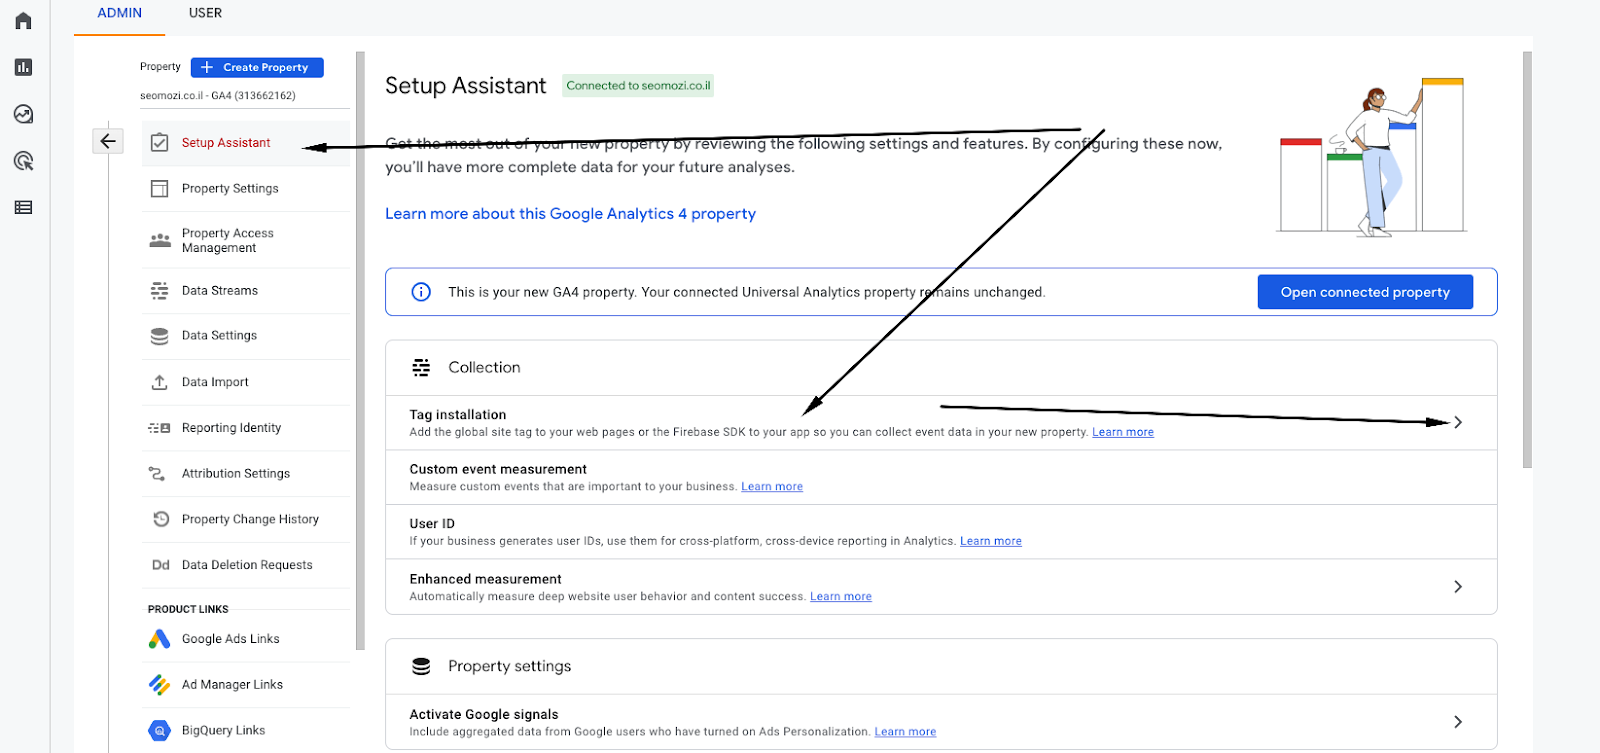Click the Data Settings database icon
Screen dimensions: 1600x753
pyautogui.click(x=159, y=336)
